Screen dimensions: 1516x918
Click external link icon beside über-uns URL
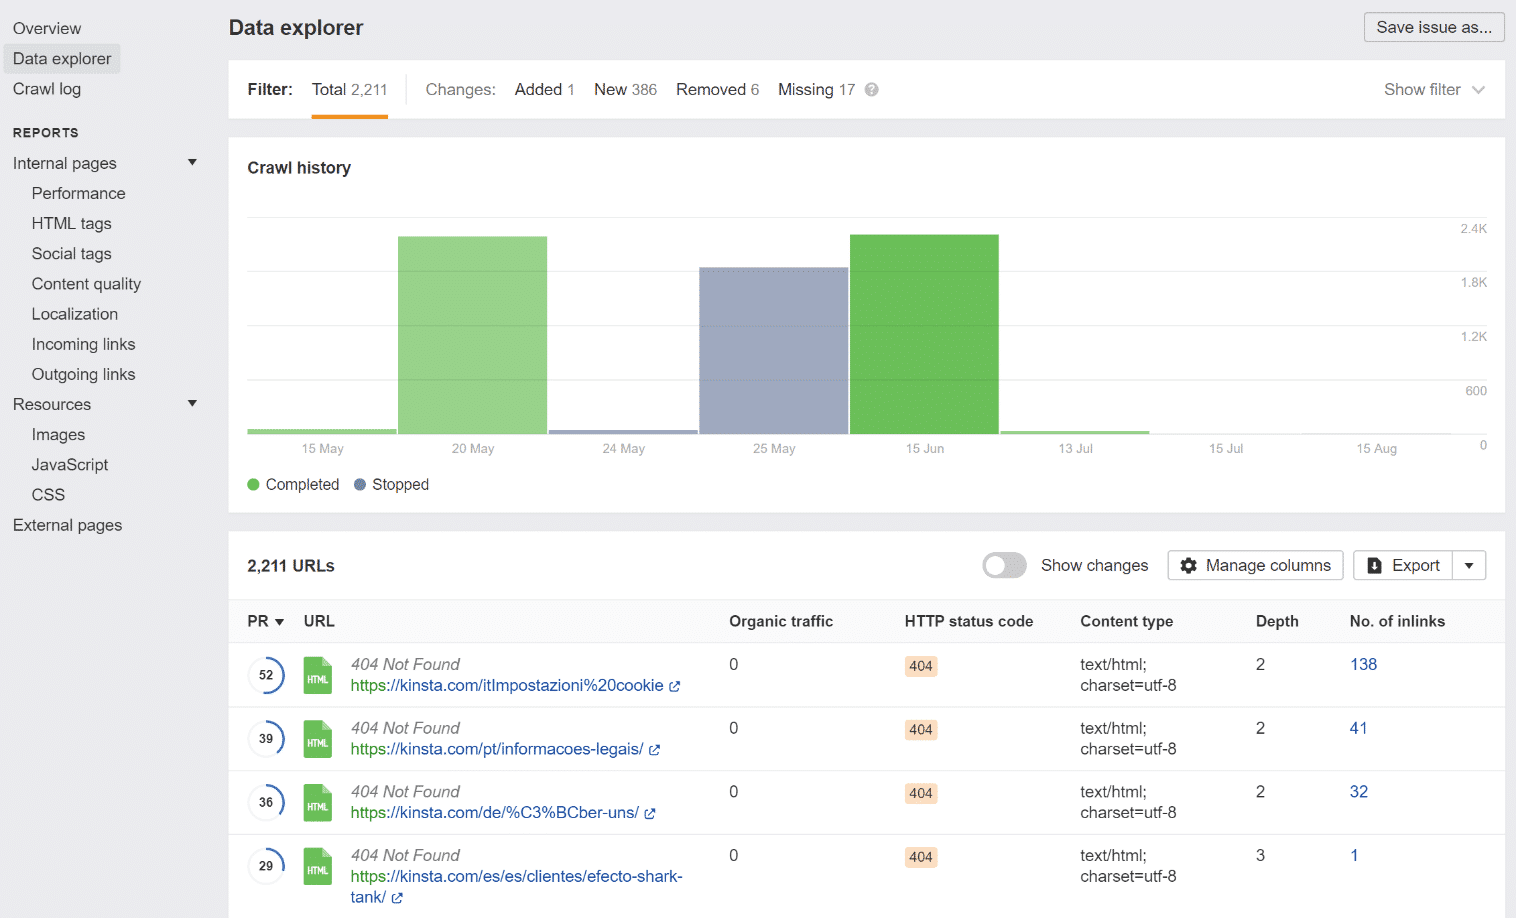point(651,813)
